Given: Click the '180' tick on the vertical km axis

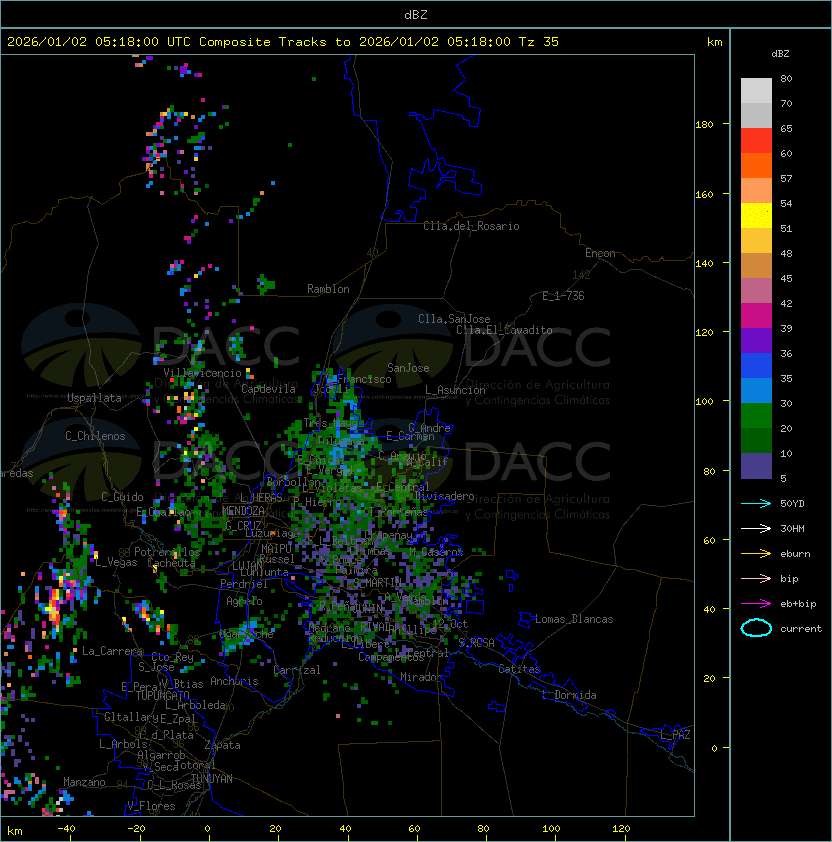Looking at the screenshot, I should click(x=704, y=125).
